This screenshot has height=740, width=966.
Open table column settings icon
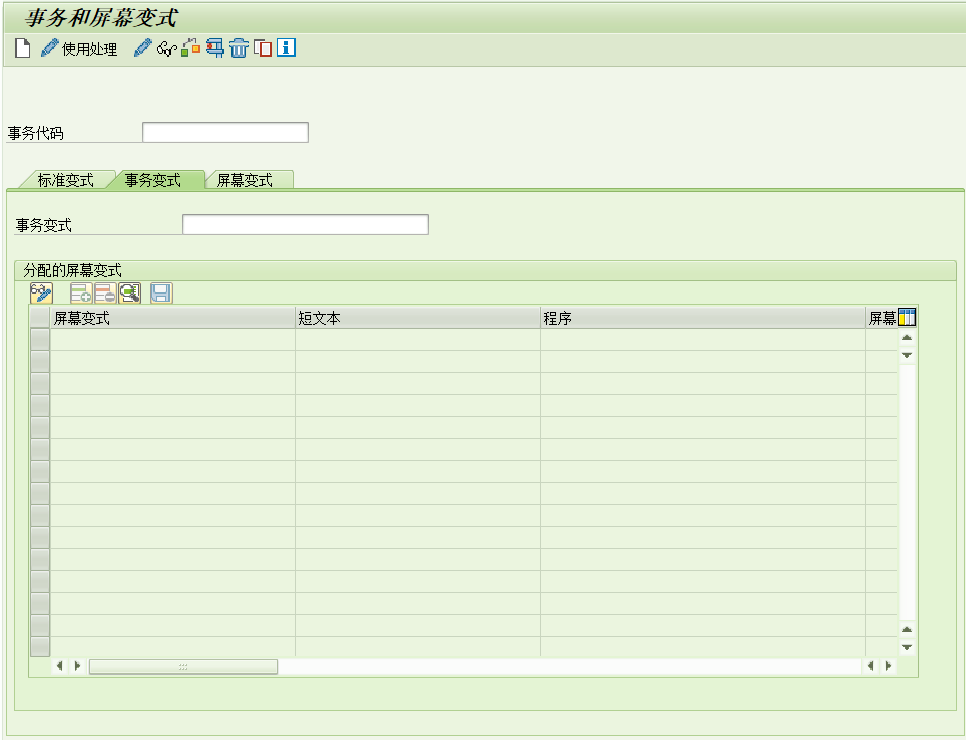click(907, 317)
